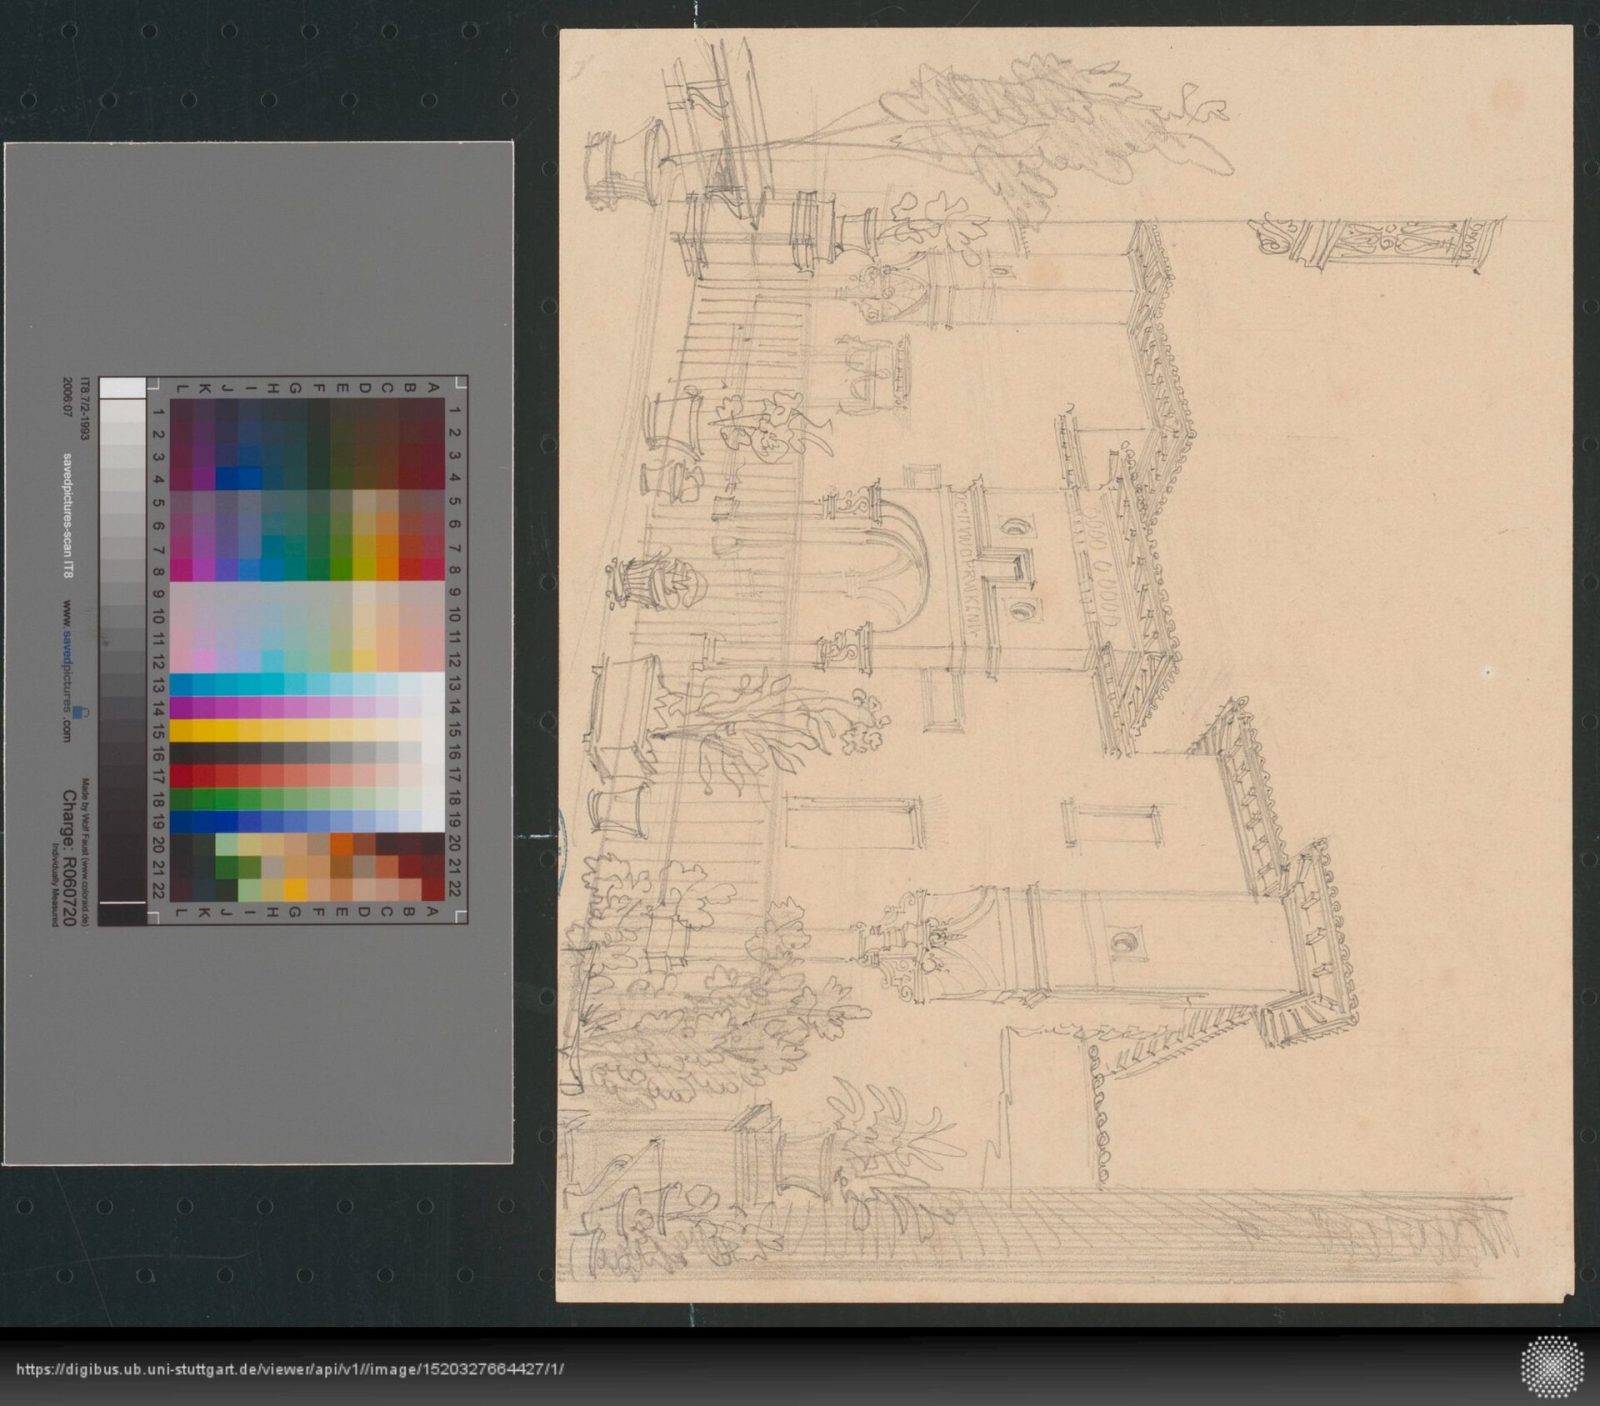Click the digibus.ub.uni-stuttgart.de image URL text
The width and height of the screenshot is (1600, 1406).
tap(291, 1370)
